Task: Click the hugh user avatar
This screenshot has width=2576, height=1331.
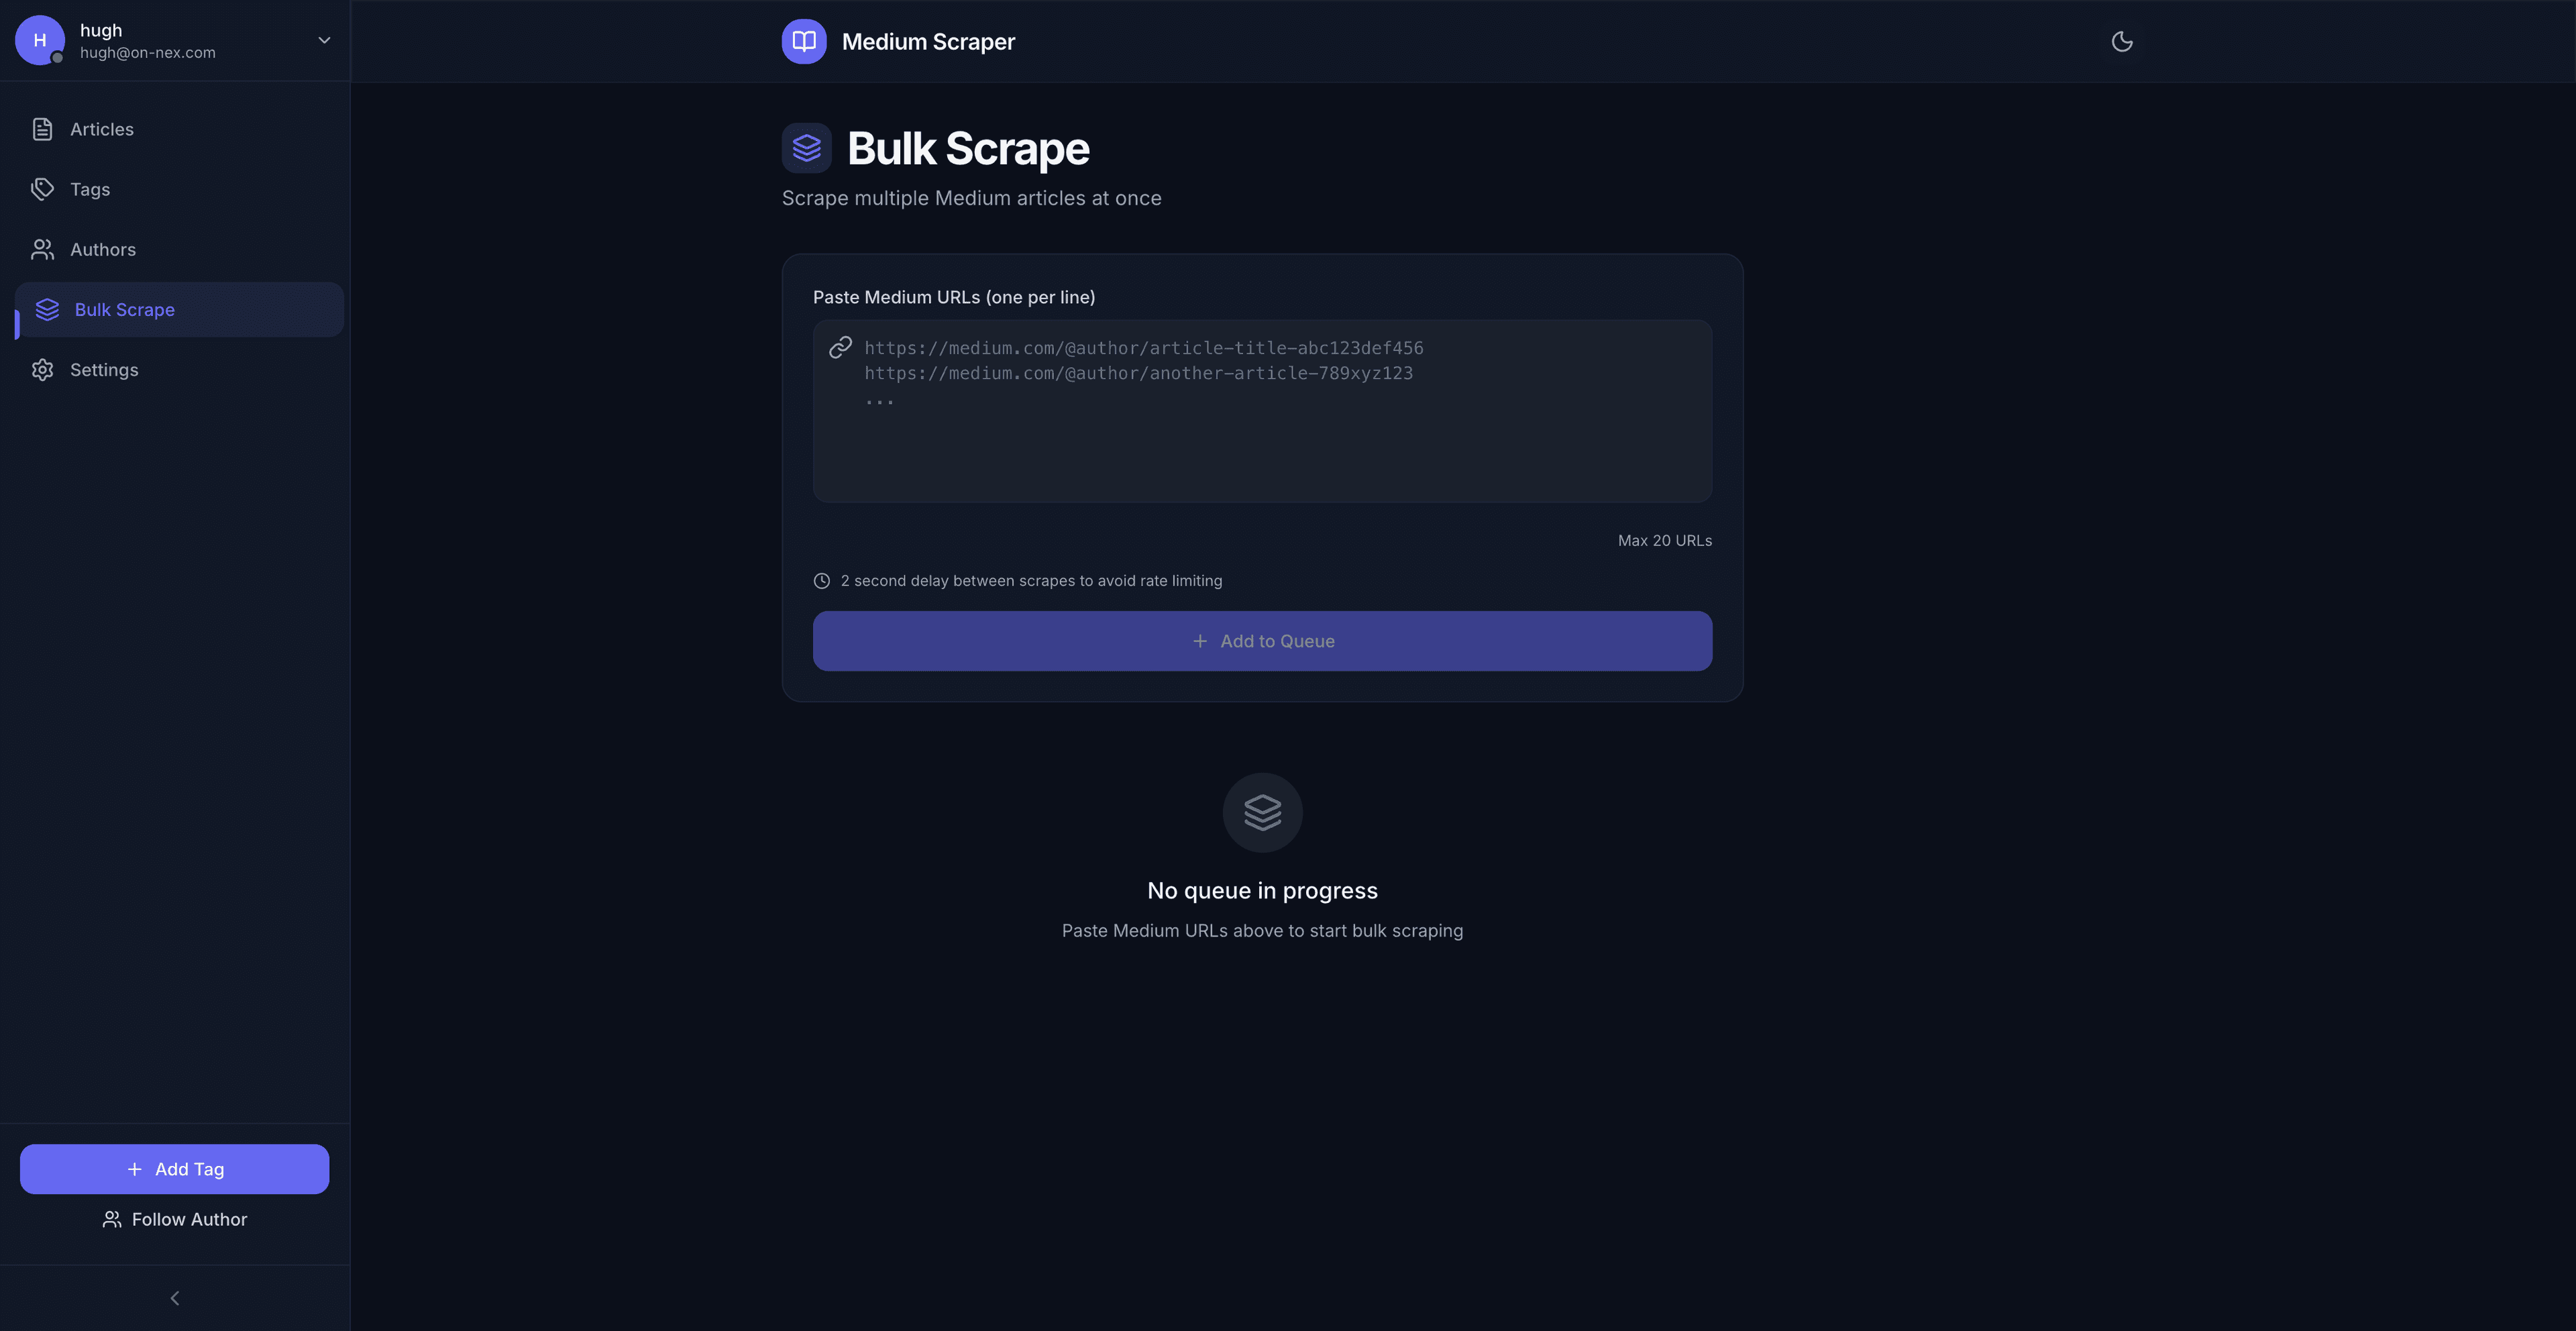Action: 40,40
